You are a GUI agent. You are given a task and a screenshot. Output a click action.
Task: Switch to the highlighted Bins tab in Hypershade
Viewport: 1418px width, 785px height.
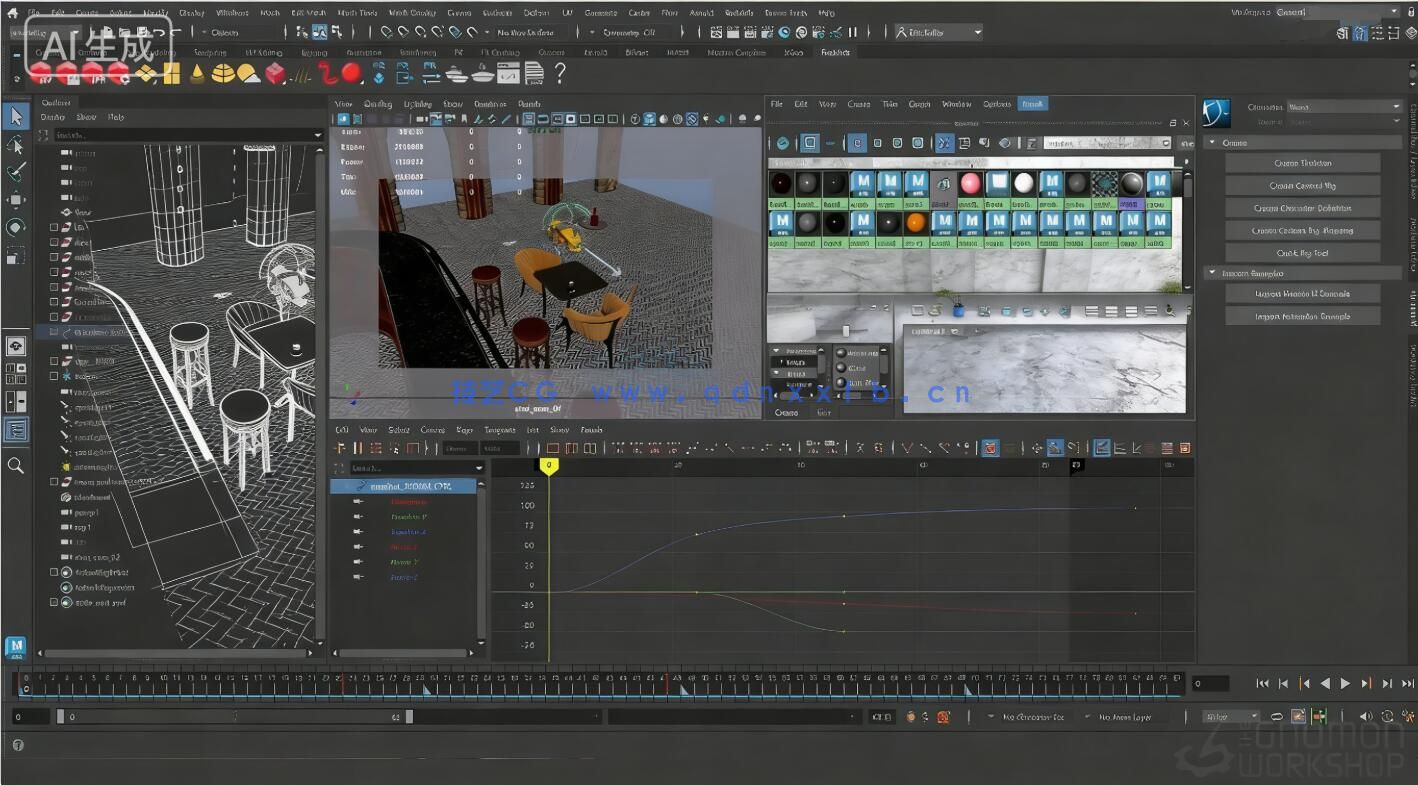(1032, 103)
